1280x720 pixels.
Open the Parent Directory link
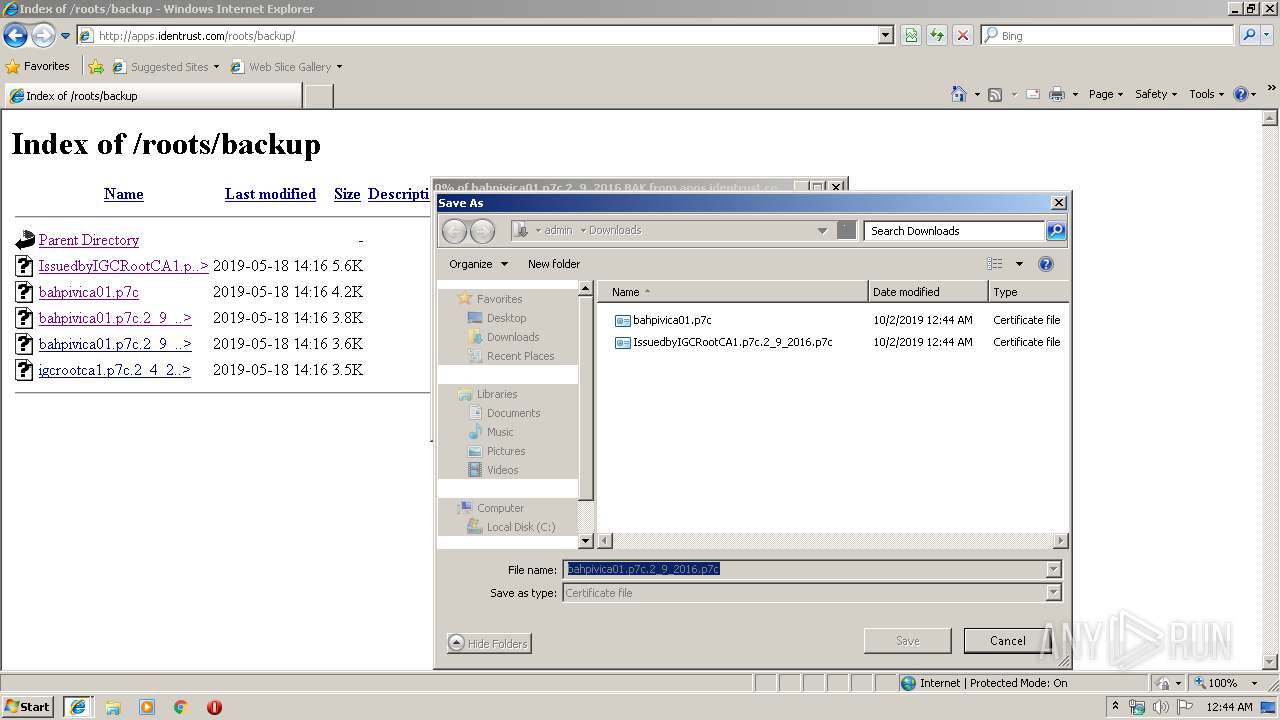click(89, 240)
